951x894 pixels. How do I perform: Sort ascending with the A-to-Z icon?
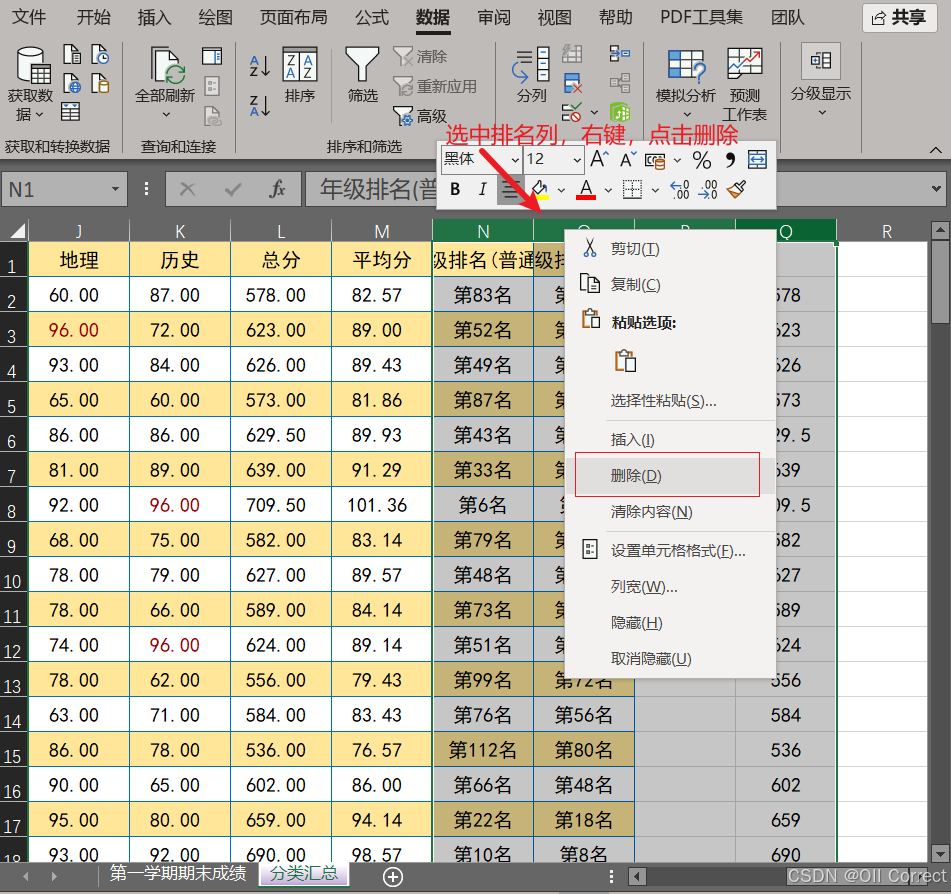click(260, 66)
